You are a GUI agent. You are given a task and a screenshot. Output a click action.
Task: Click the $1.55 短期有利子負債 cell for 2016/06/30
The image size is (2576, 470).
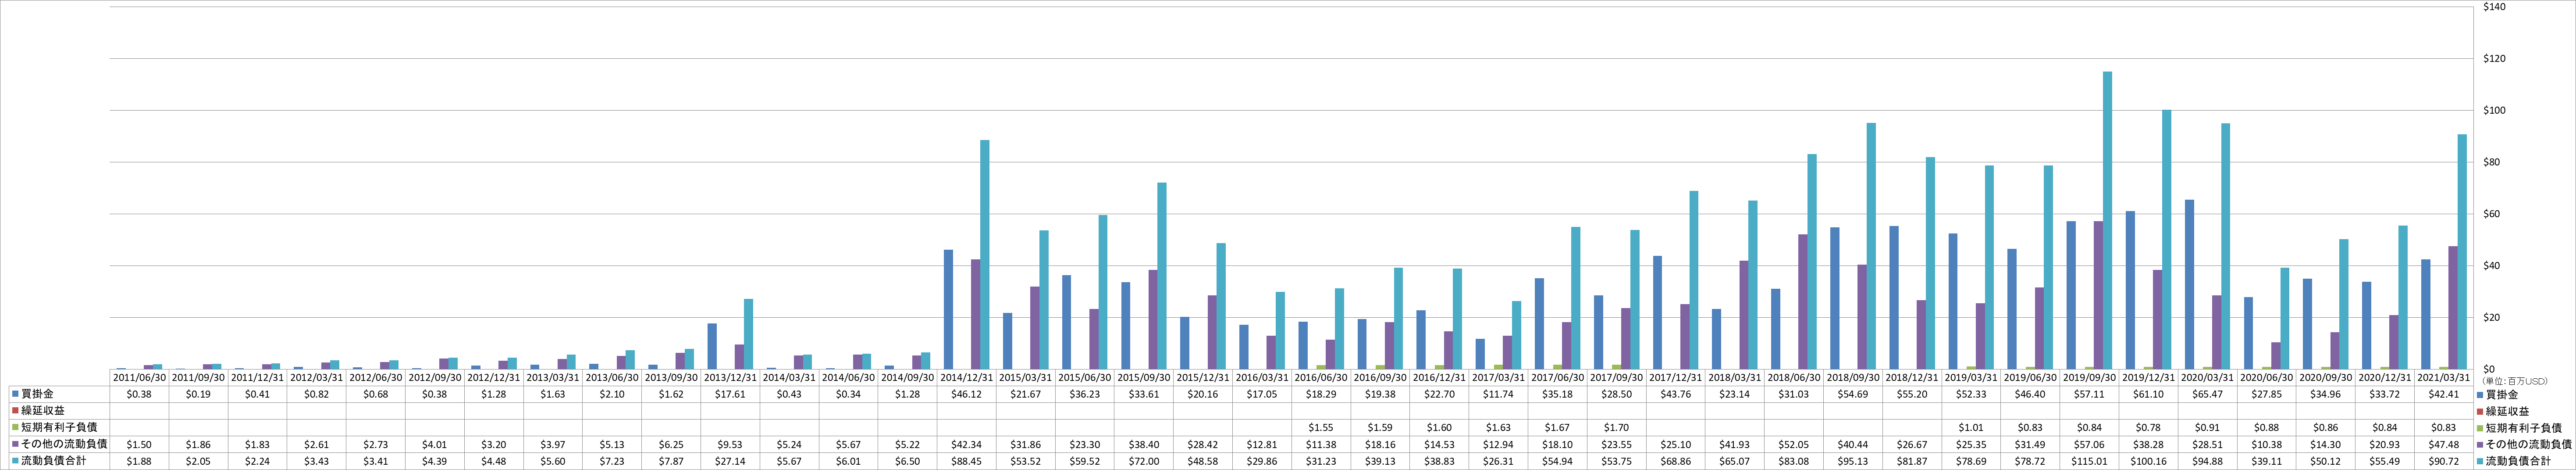(x=1320, y=427)
